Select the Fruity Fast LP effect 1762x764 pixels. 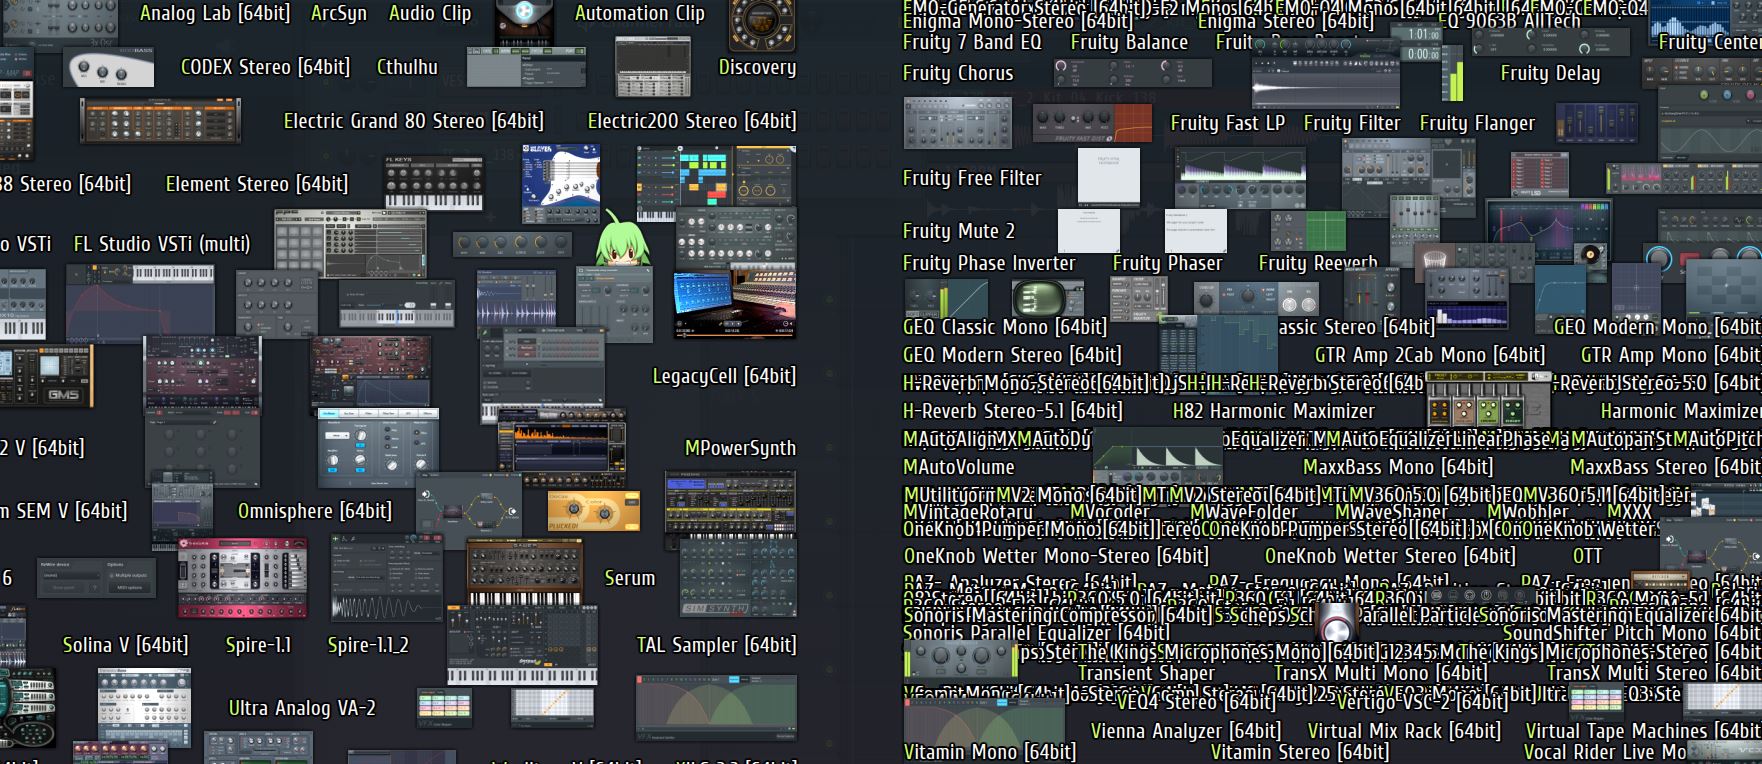point(1228,124)
